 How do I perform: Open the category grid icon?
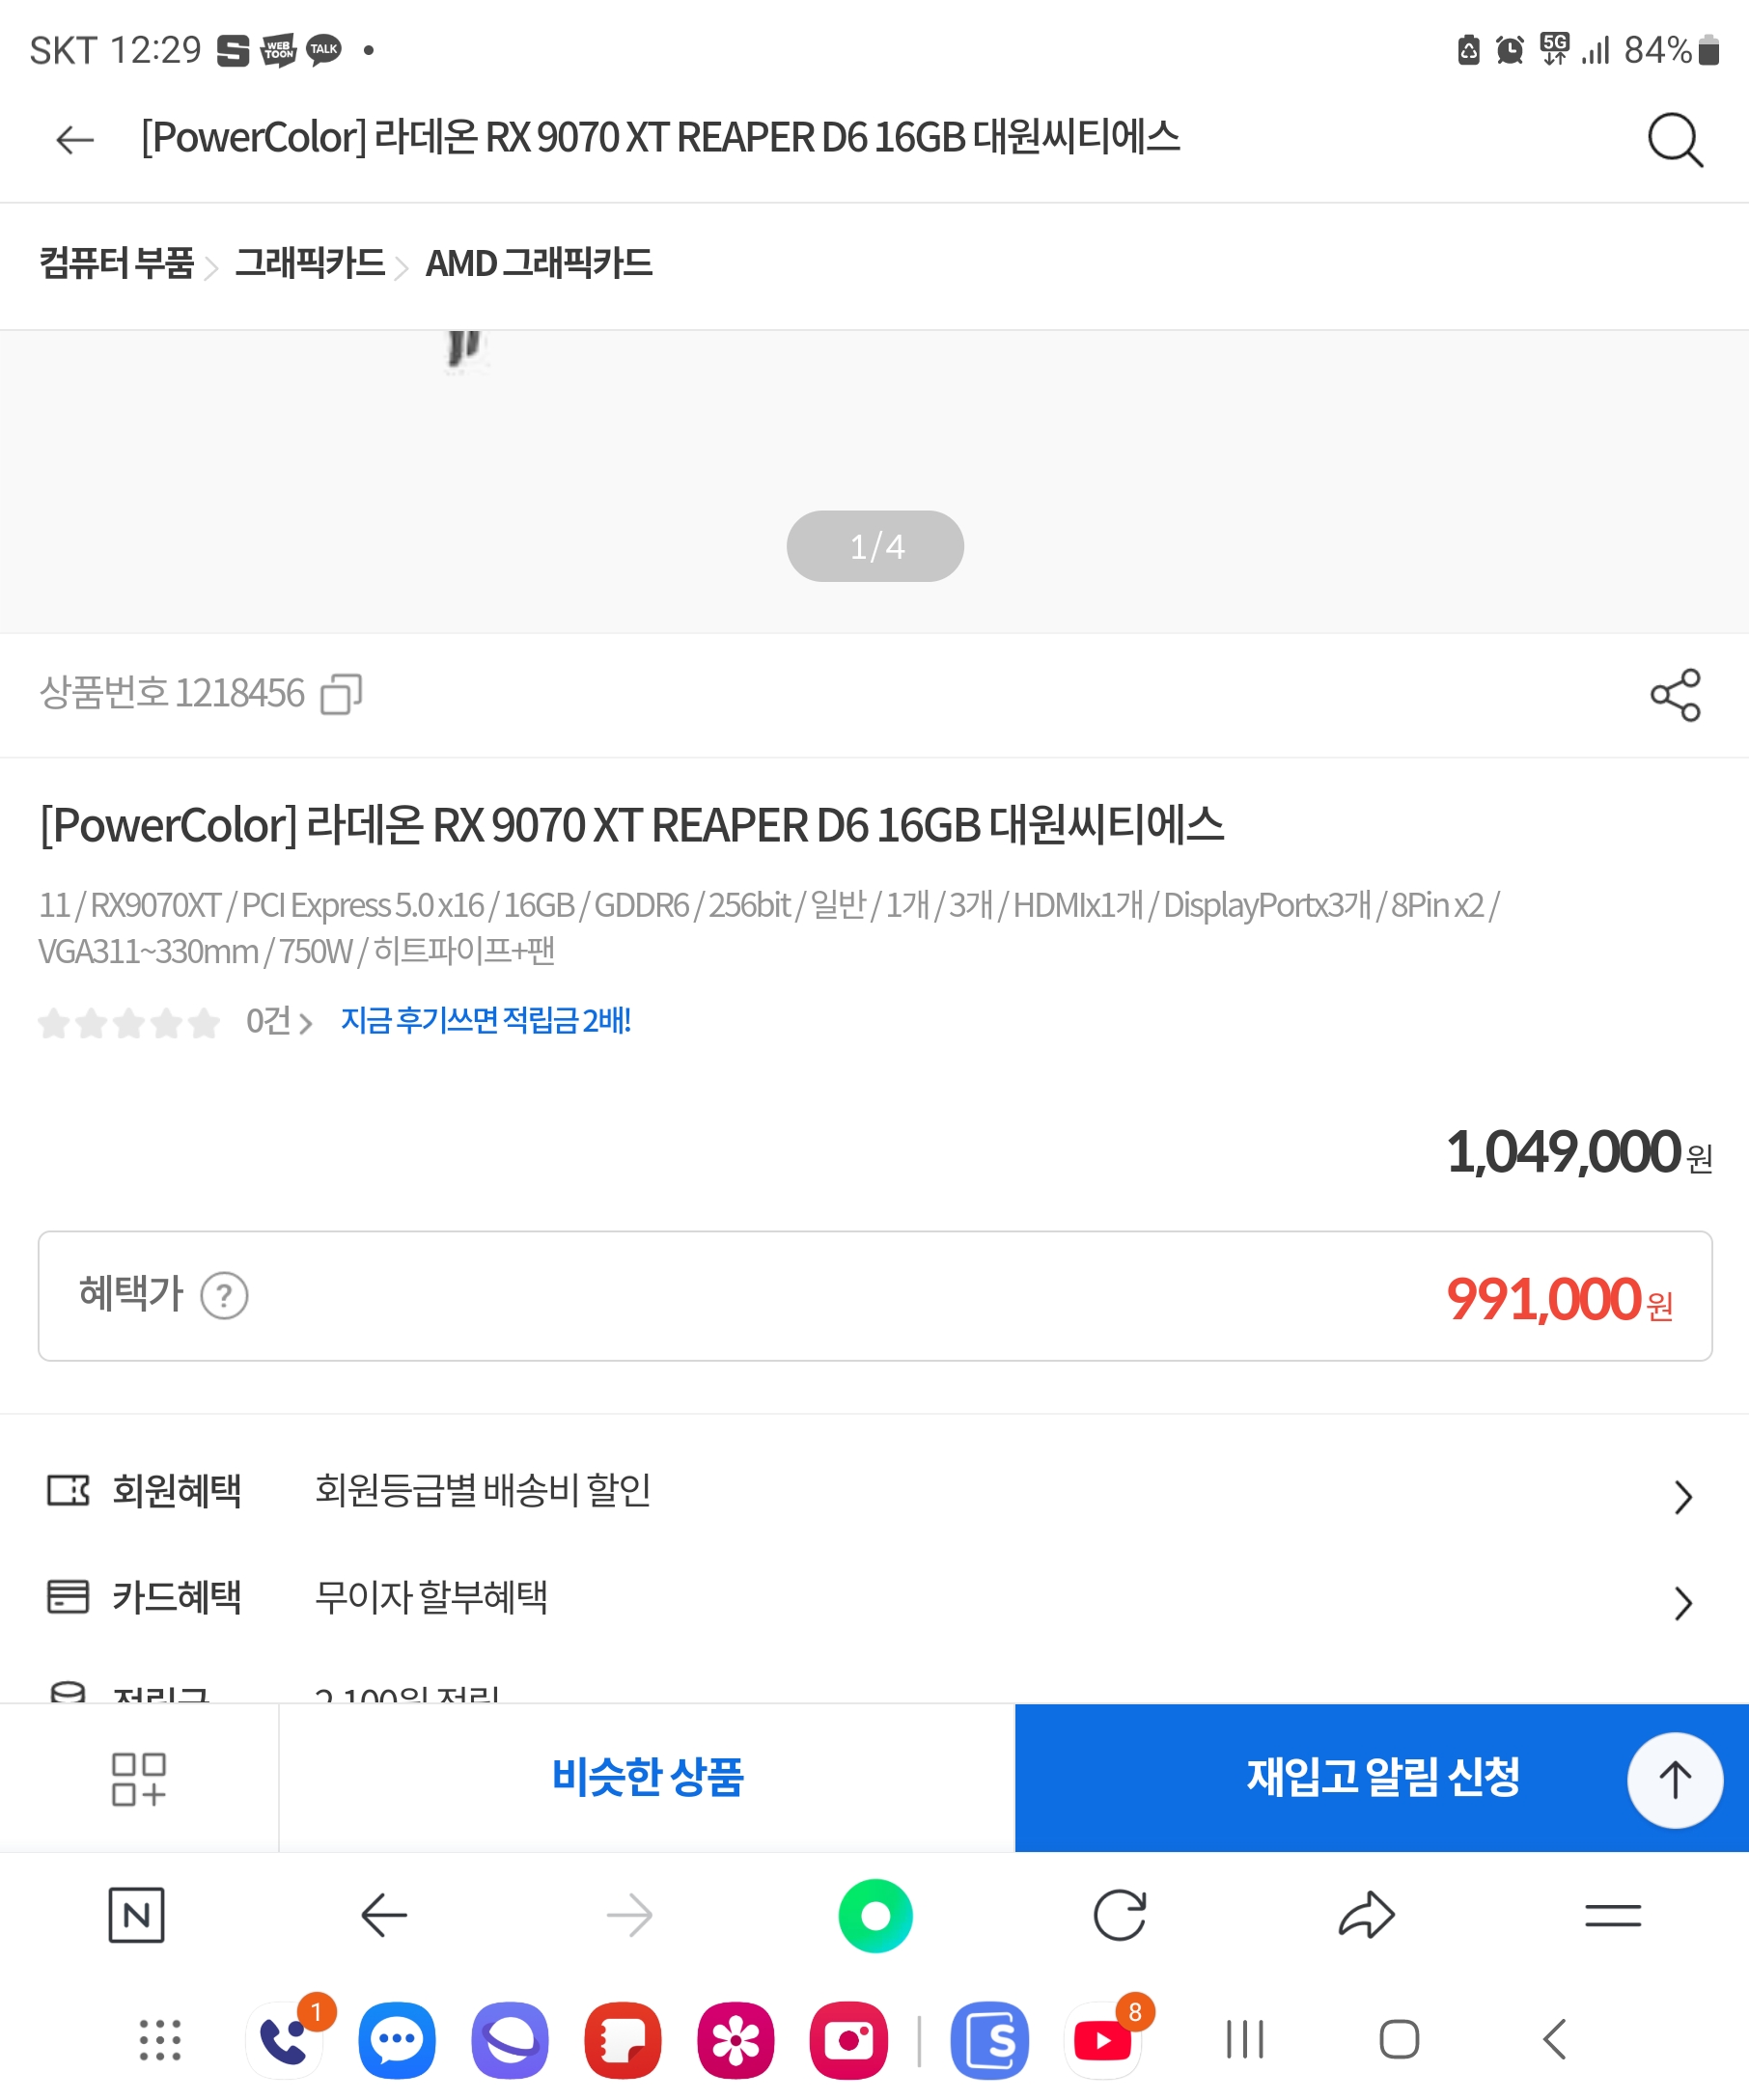coord(138,1779)
